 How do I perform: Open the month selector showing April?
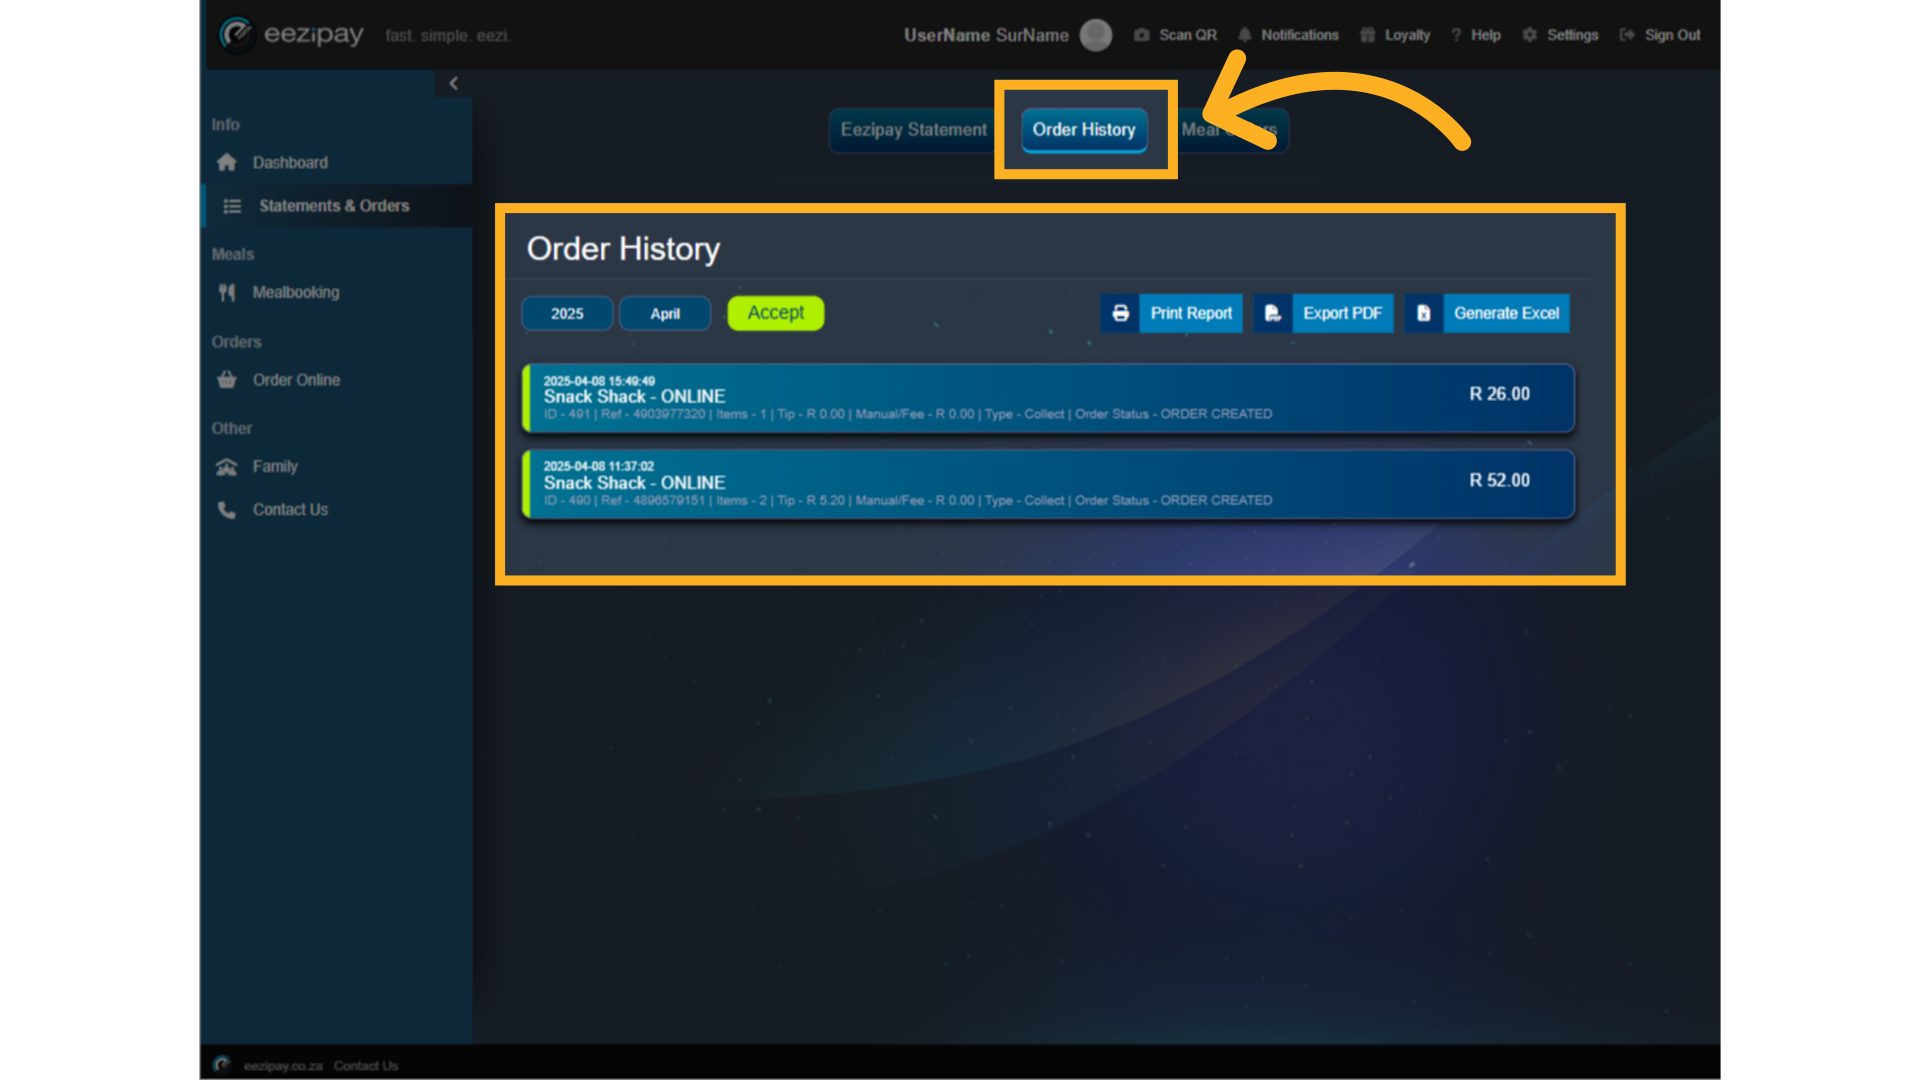point(665,313)
